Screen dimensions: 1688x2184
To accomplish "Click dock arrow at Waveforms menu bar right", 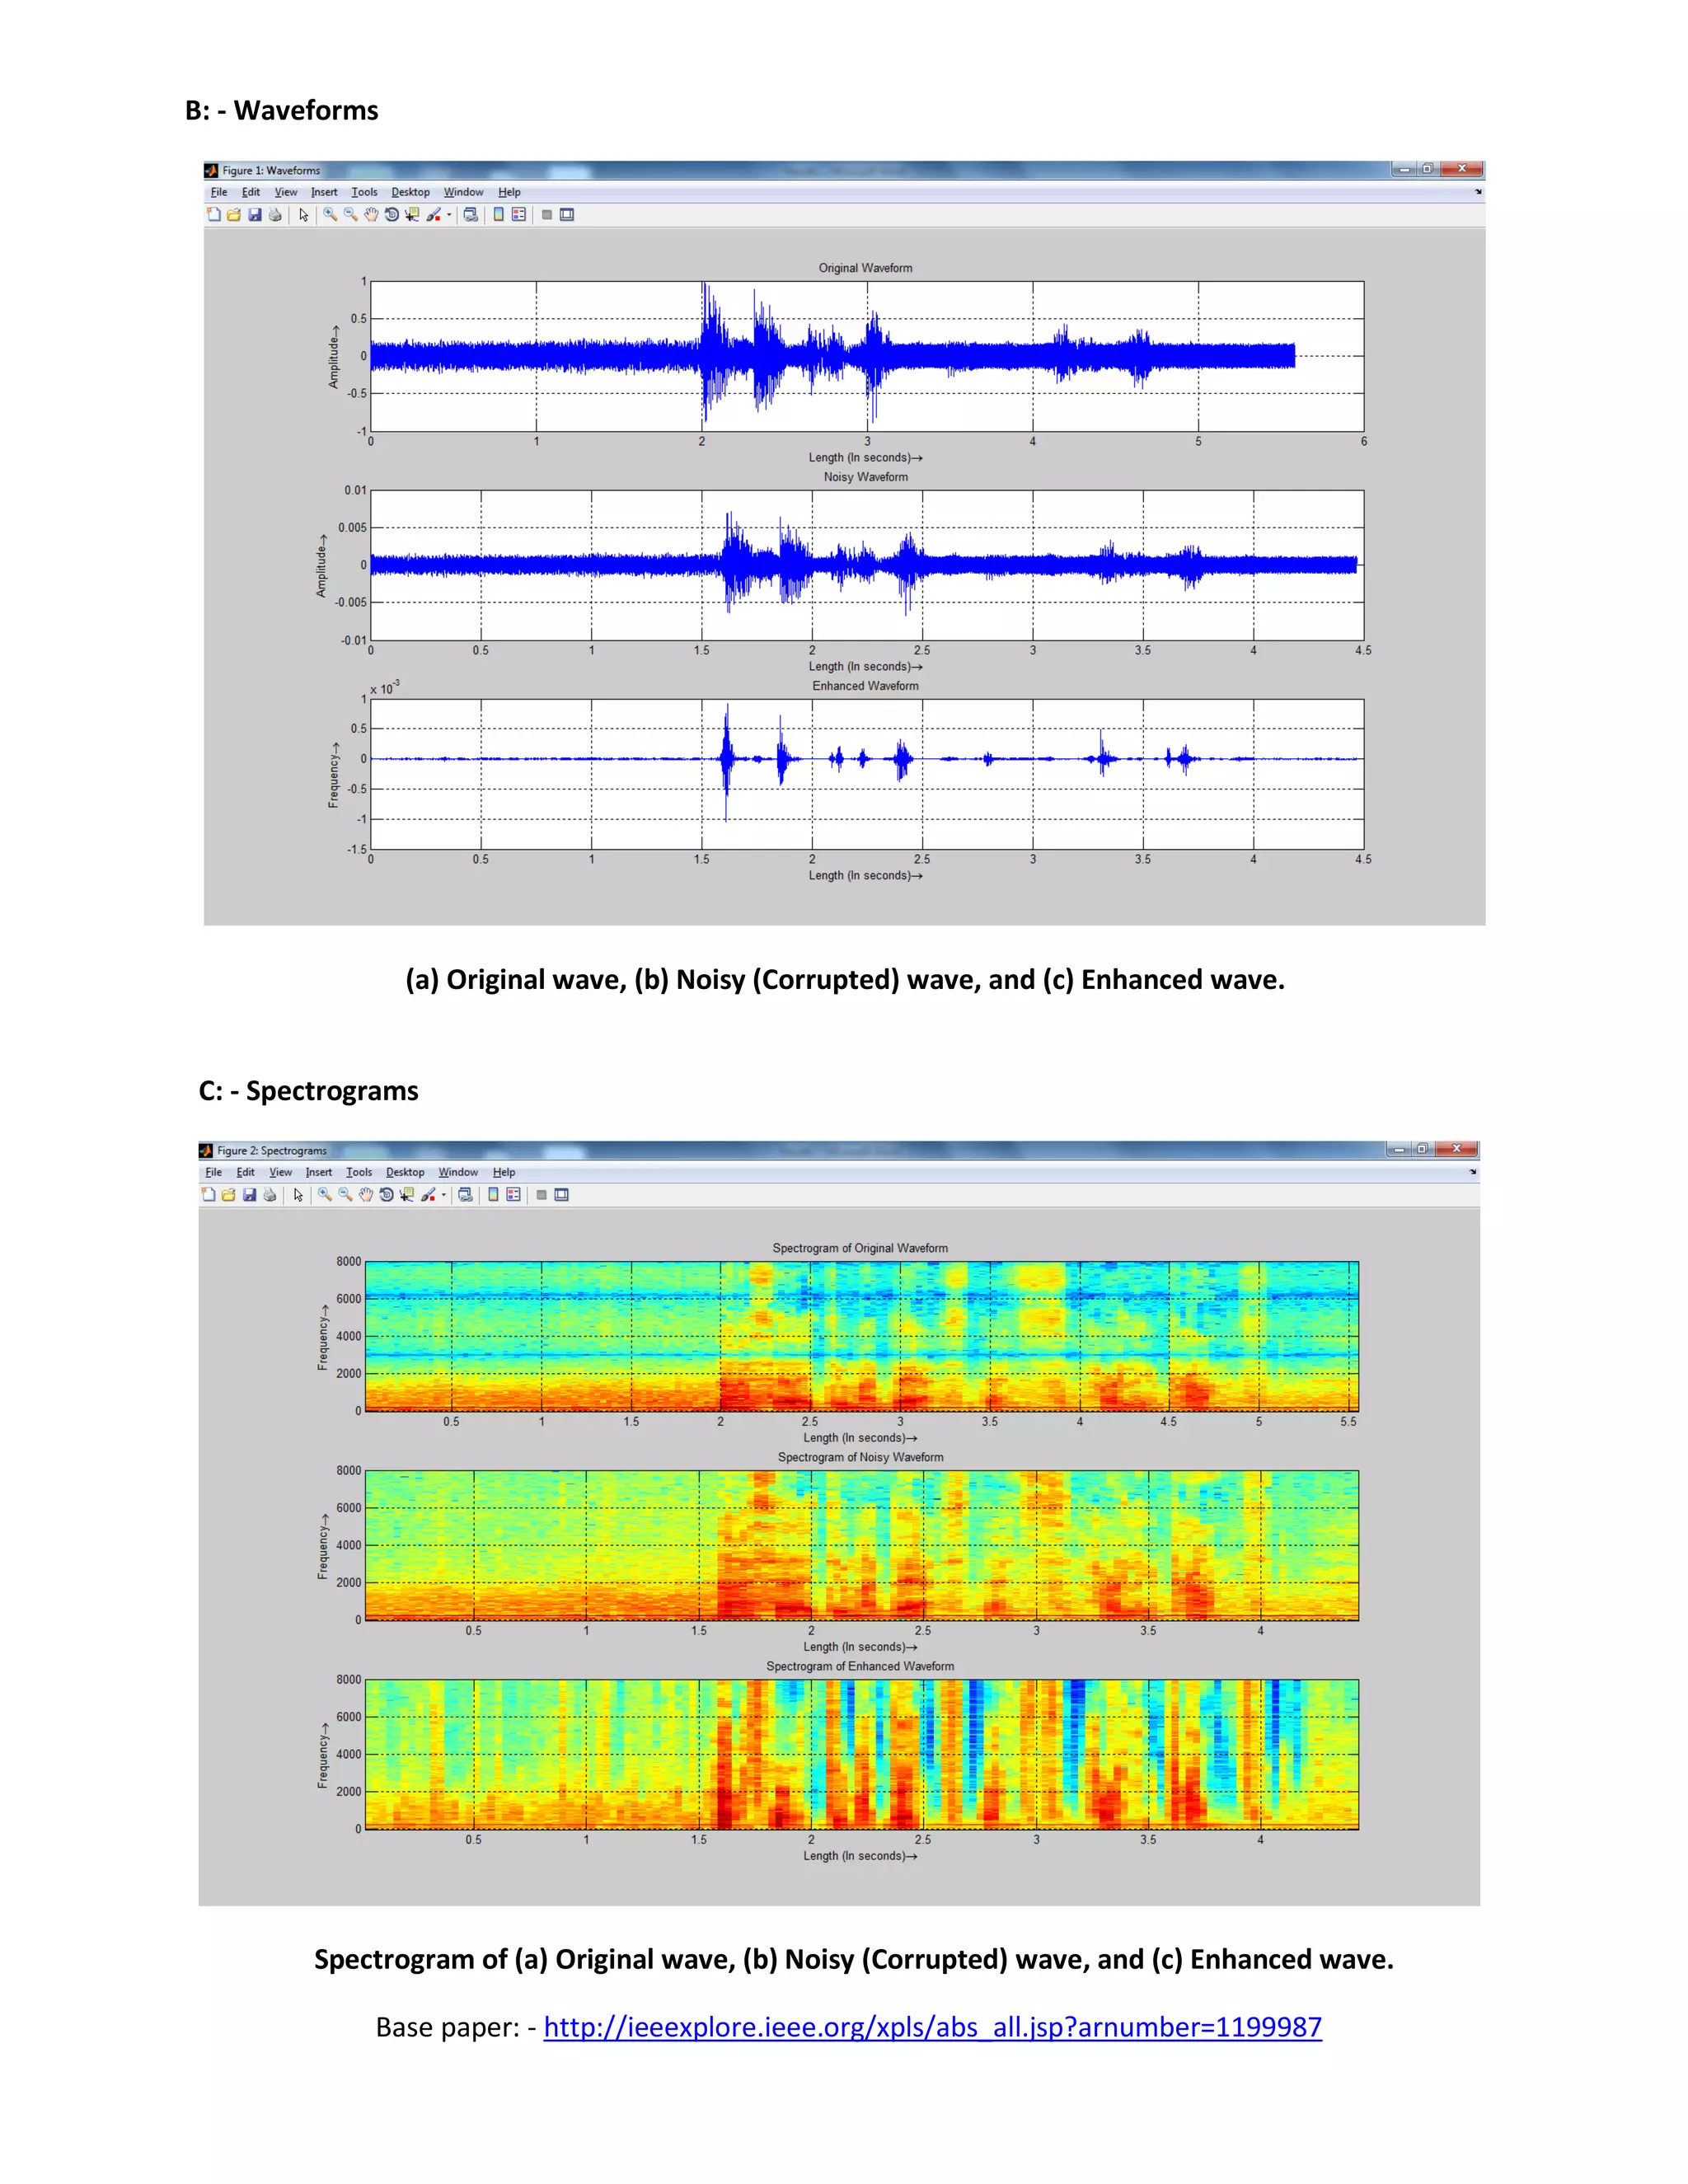I will click(x=1478, y=192).
